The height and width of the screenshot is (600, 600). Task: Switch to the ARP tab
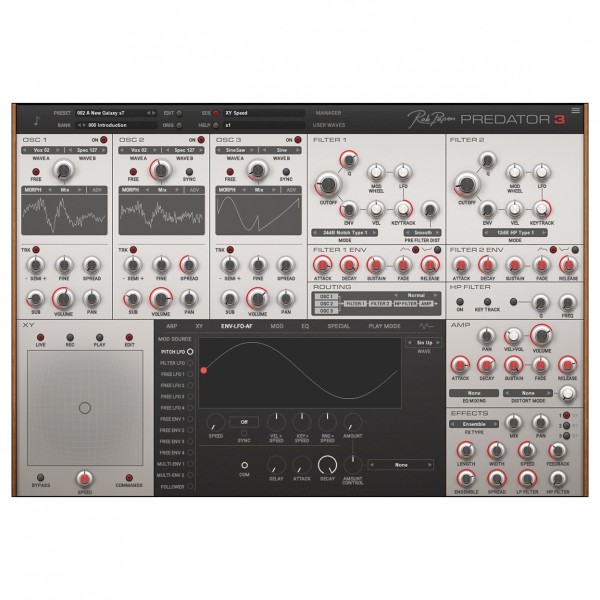click(x=171, y=326)
